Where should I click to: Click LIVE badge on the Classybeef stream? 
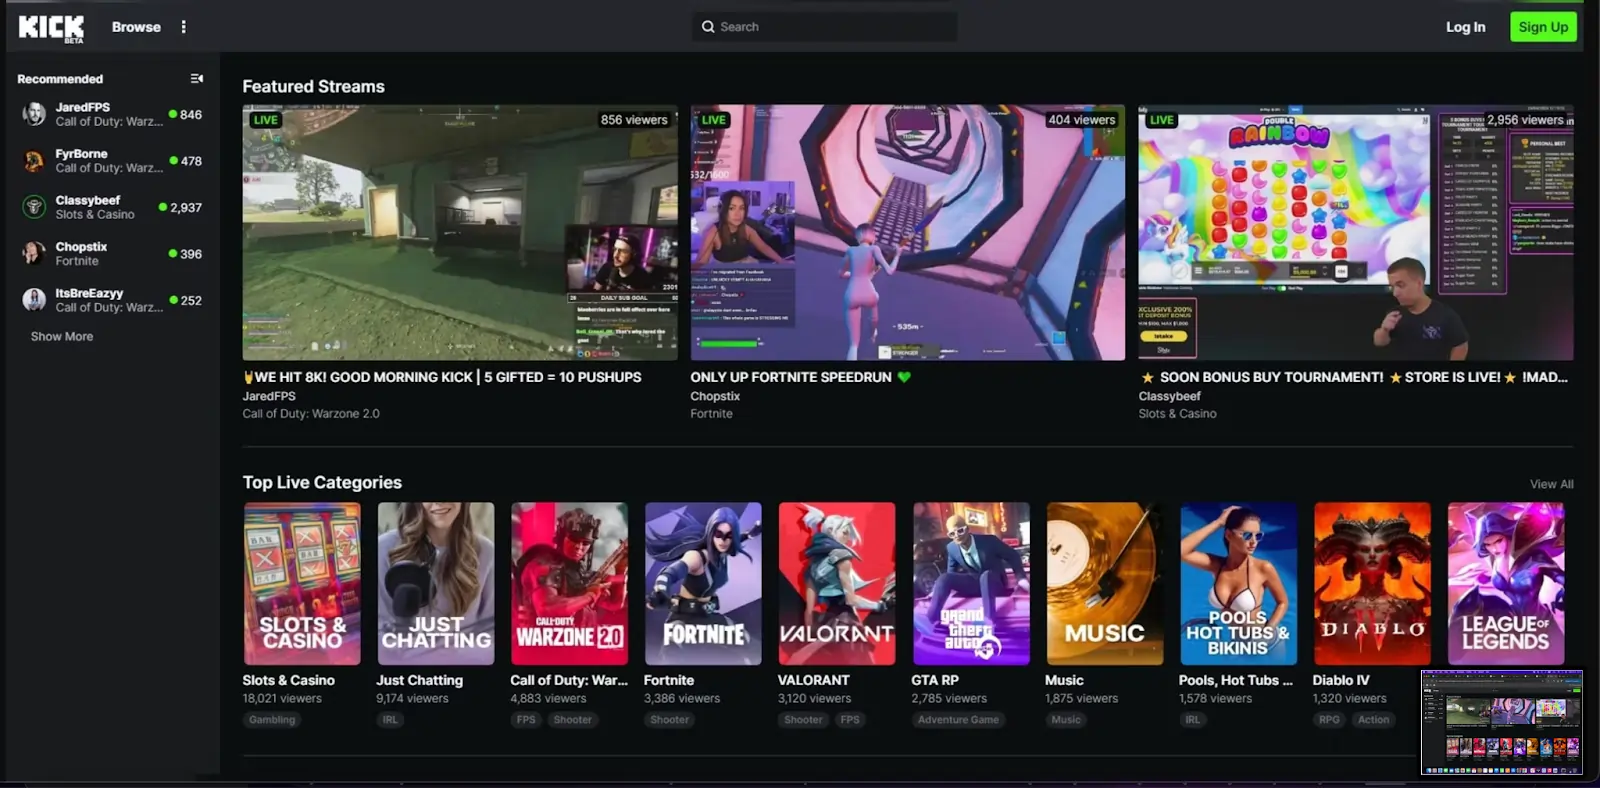1162,120
